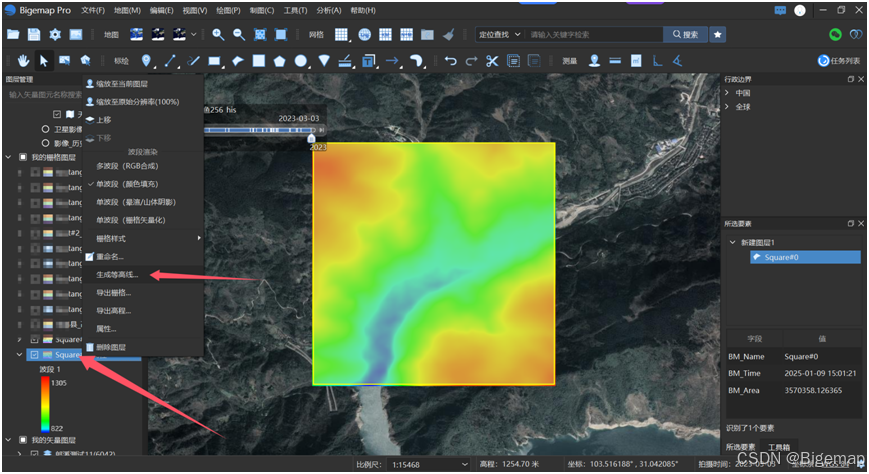Click the scissors cut icon
Image resolution: width=869 pixels, height=474 pixels.
(x=492, y=60)
